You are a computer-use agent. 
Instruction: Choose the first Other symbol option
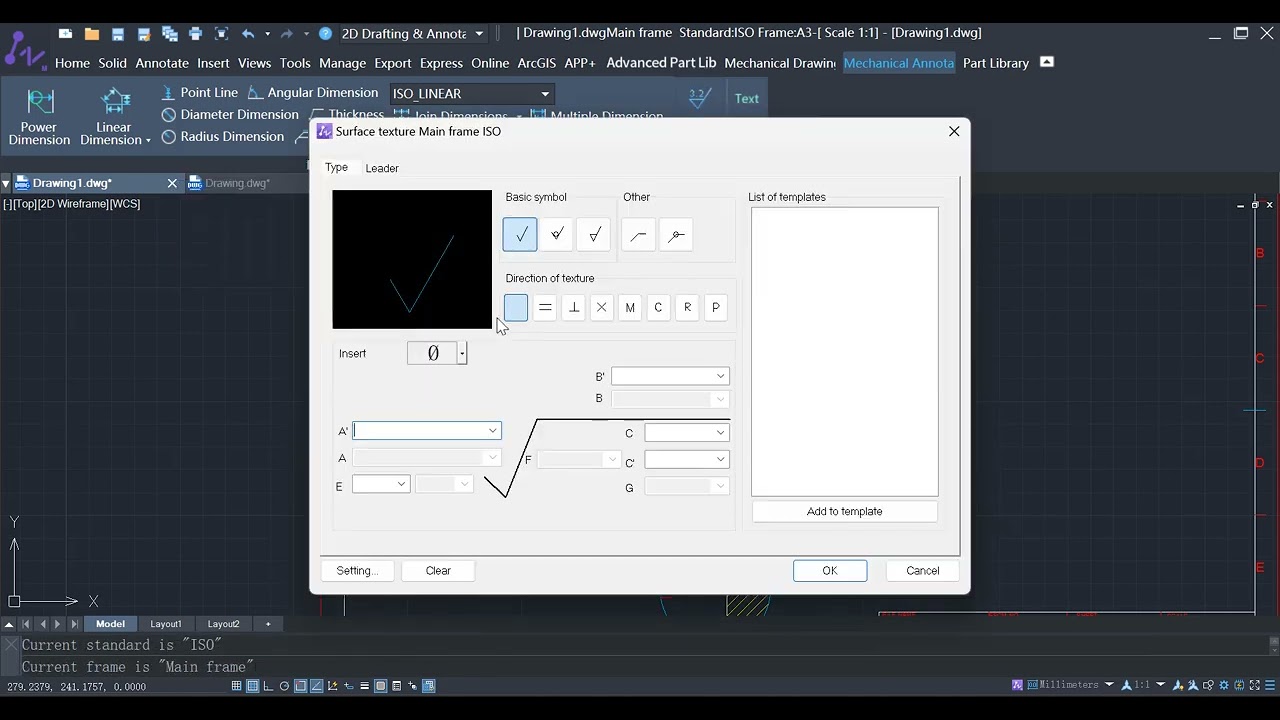click(x=639, y=235)
